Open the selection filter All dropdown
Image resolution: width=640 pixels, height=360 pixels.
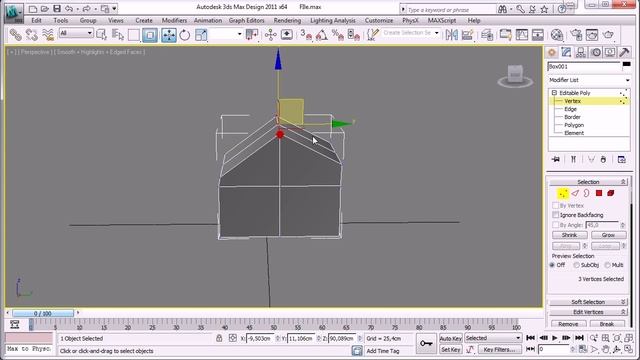pyautogui.click(x=76, y=33)
